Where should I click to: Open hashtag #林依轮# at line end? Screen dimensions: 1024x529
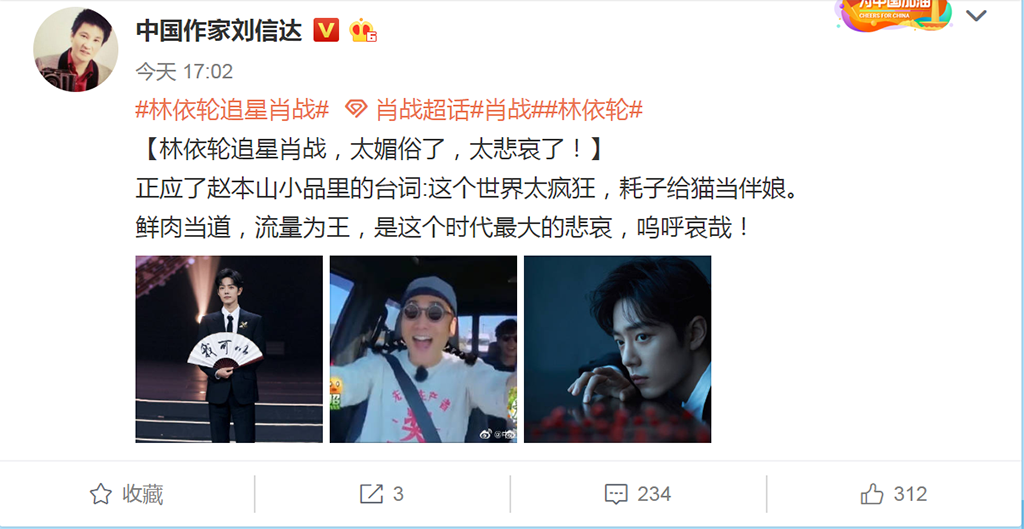593,110
